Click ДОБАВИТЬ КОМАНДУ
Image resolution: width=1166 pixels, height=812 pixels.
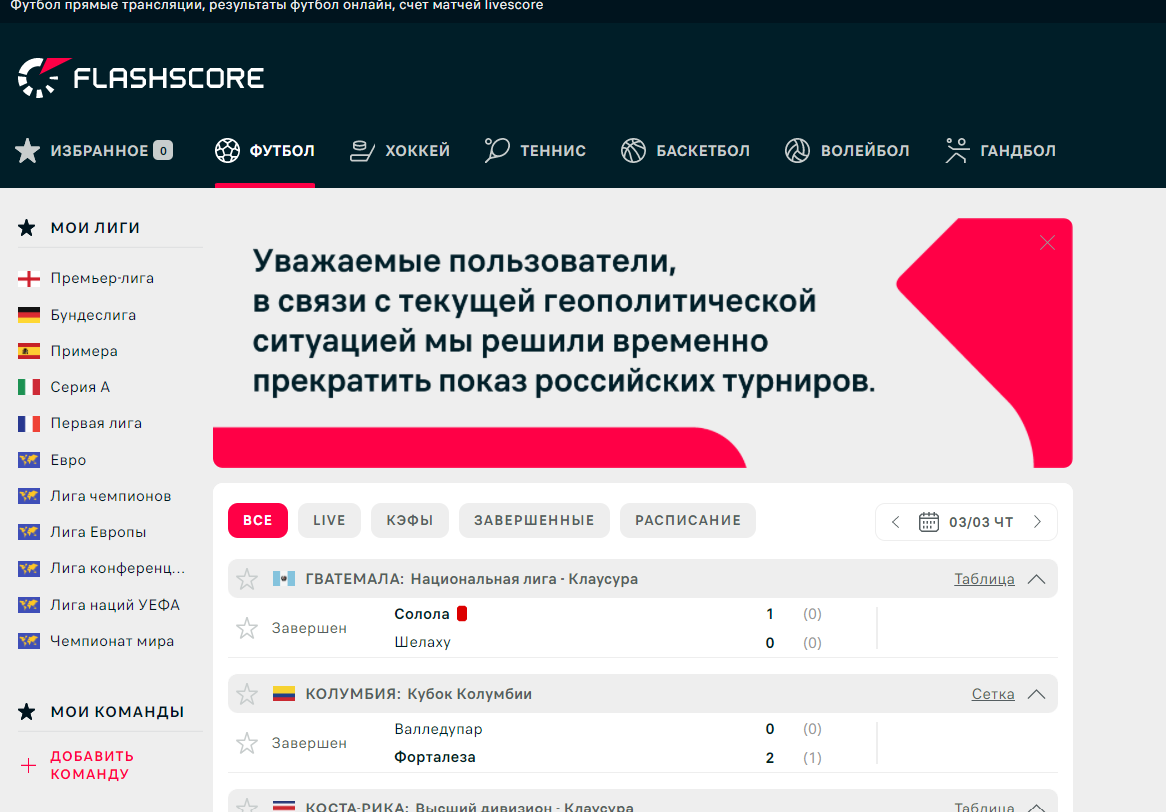[x=92, y=765]
